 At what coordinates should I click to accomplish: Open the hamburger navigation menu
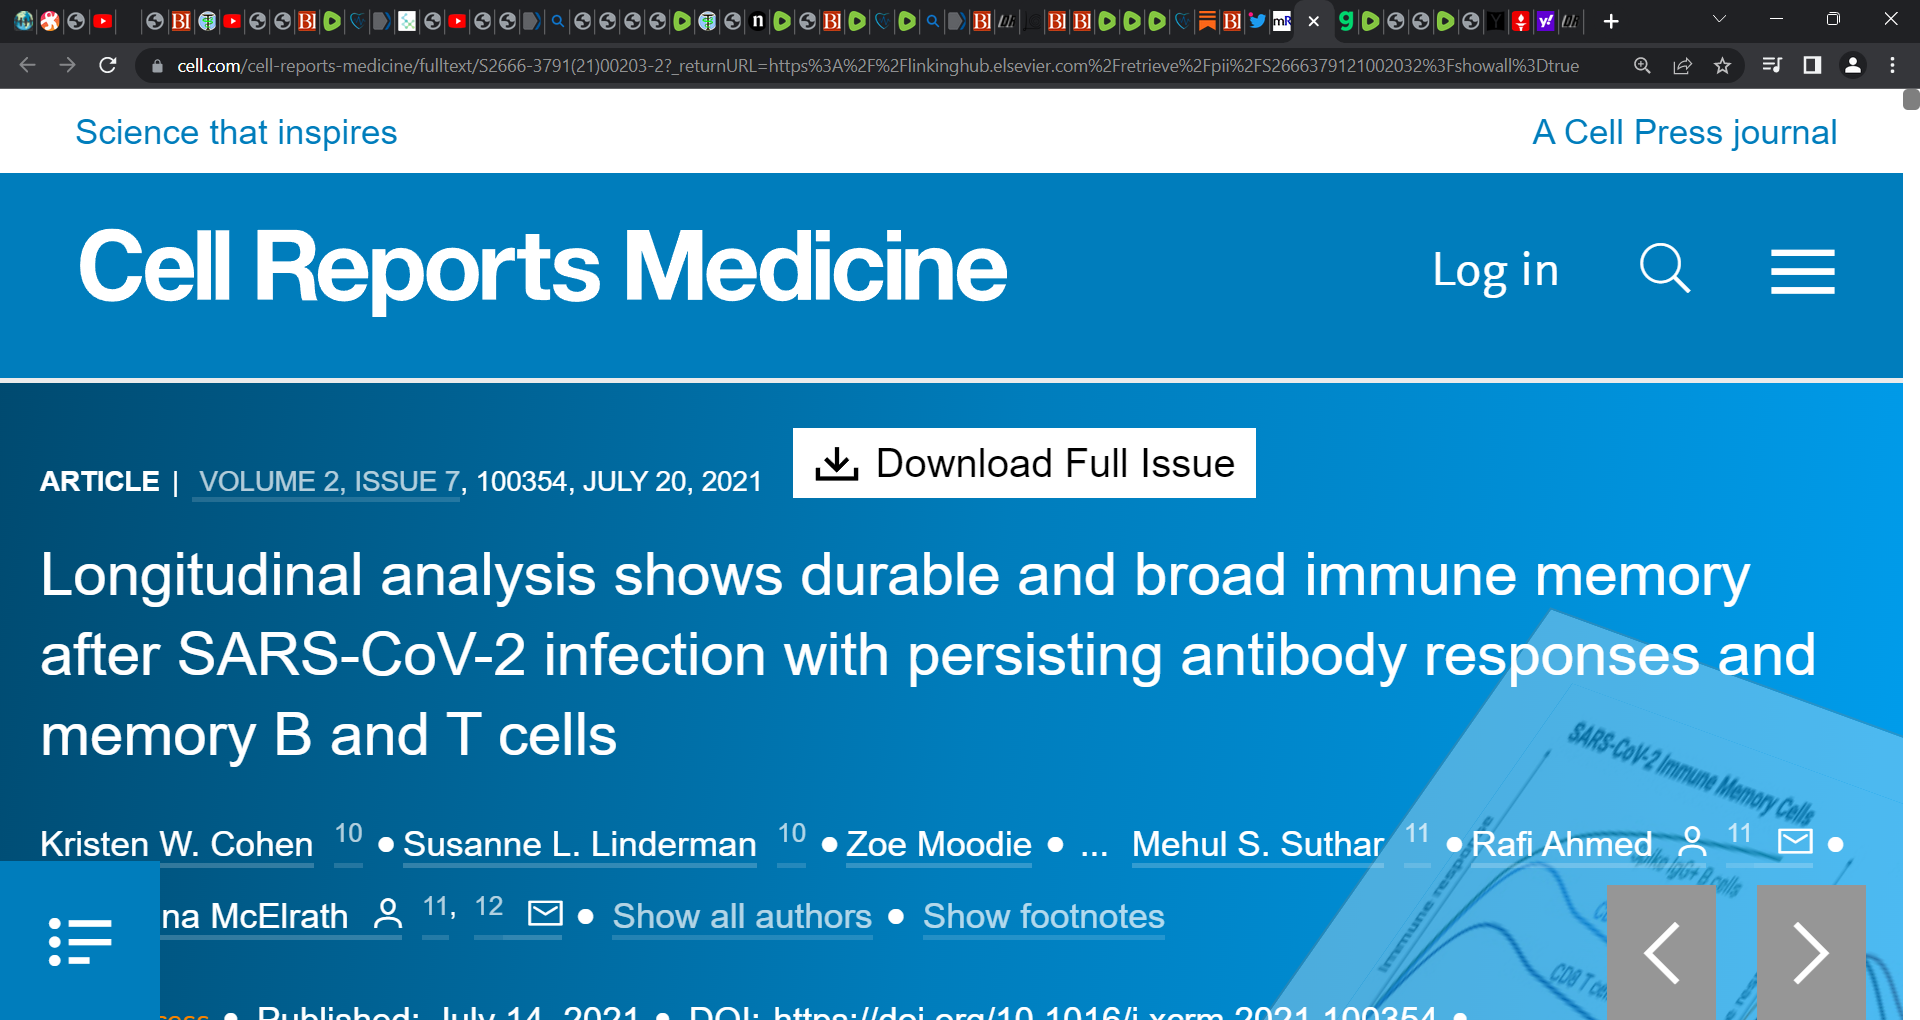(x=1802, y=271)
